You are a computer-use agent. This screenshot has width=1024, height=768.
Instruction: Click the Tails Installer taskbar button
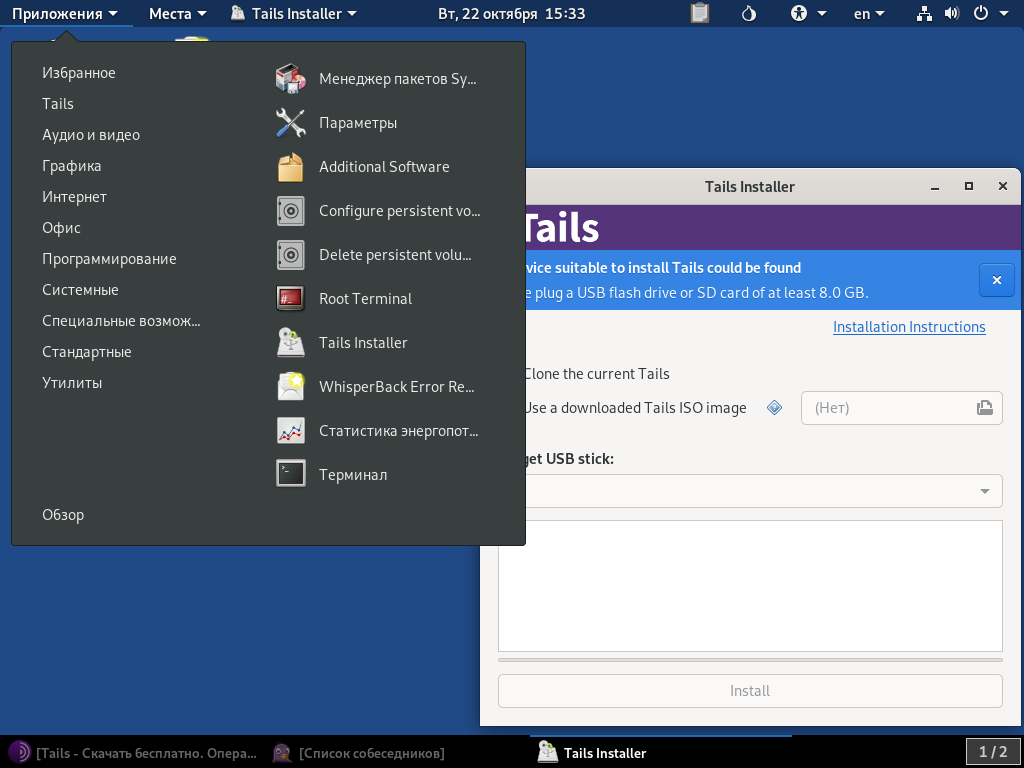[x=660, y=753]
